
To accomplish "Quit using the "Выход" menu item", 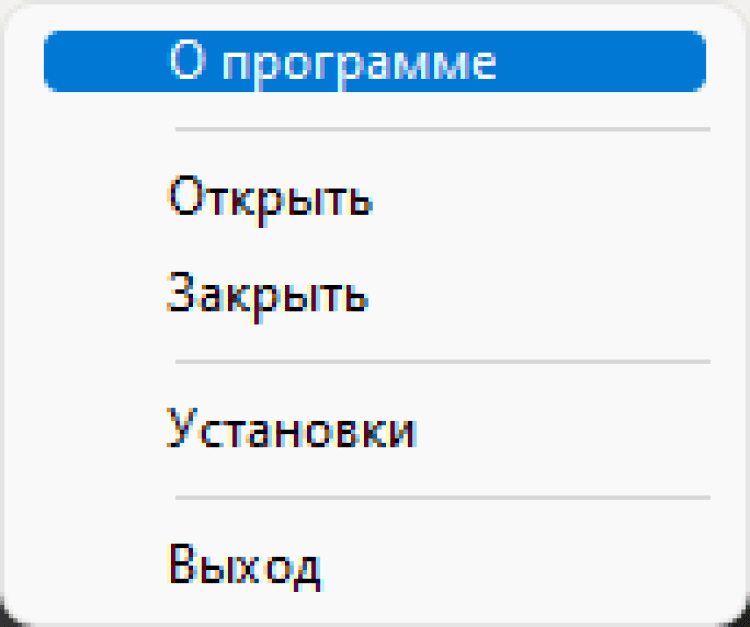I will [x=245, y=566].
